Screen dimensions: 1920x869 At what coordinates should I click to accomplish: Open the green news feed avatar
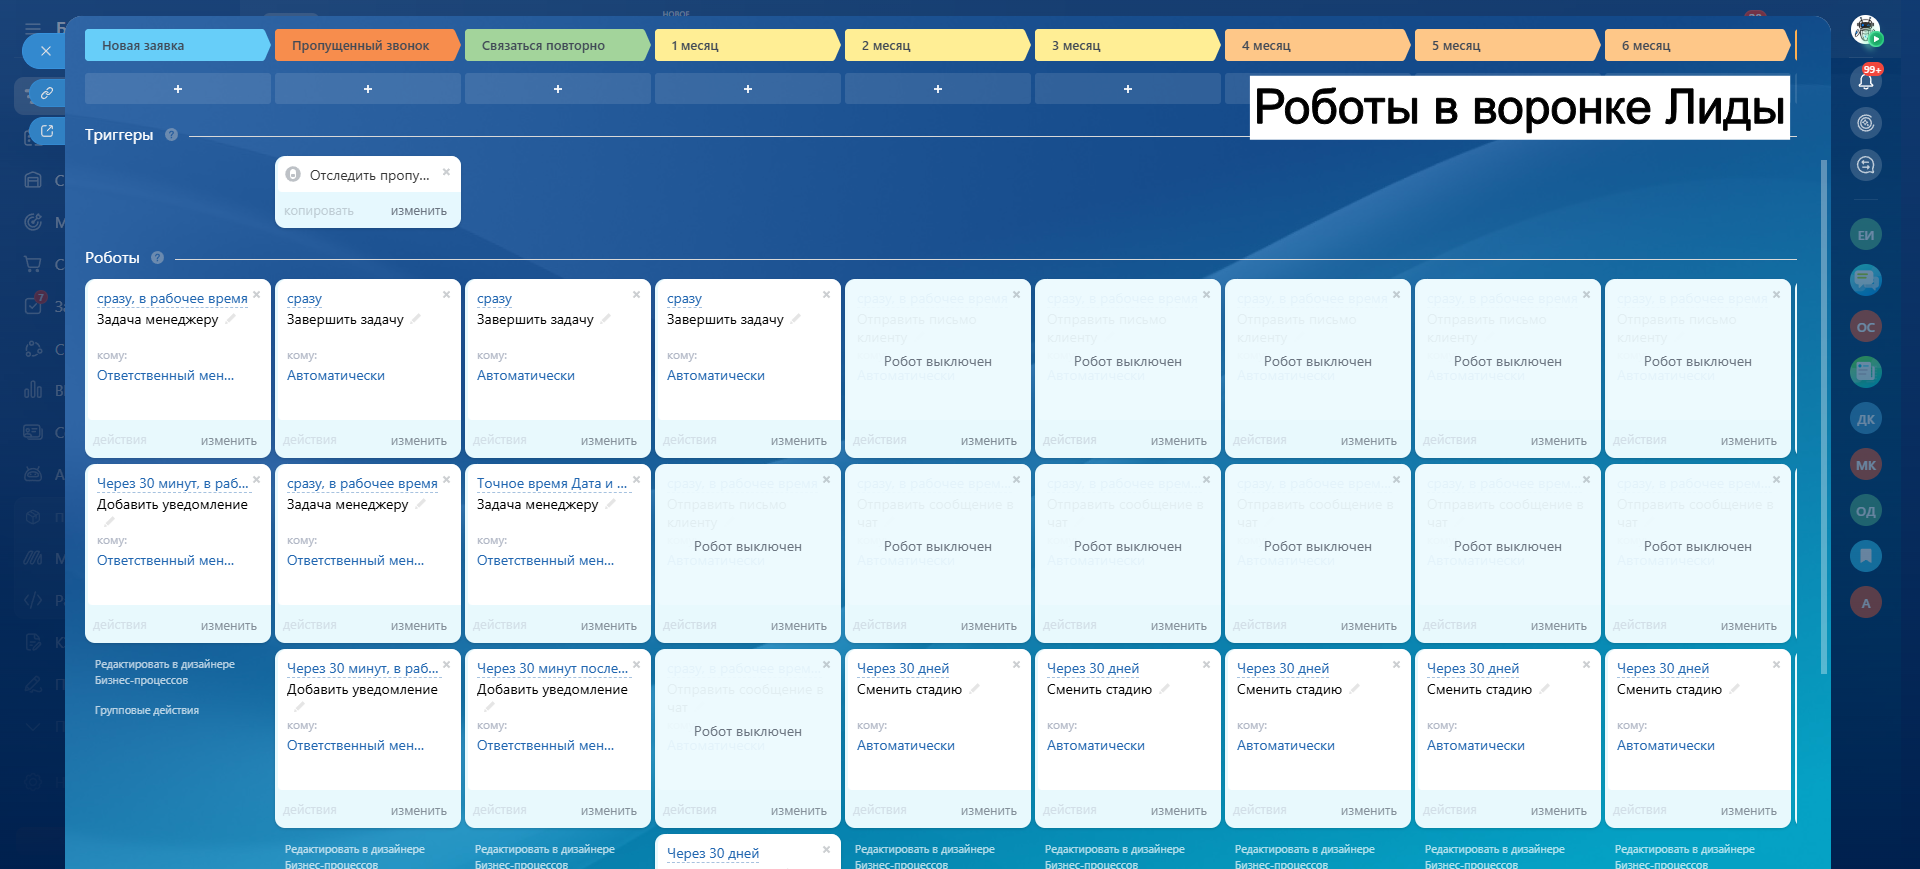point(1866,372)
